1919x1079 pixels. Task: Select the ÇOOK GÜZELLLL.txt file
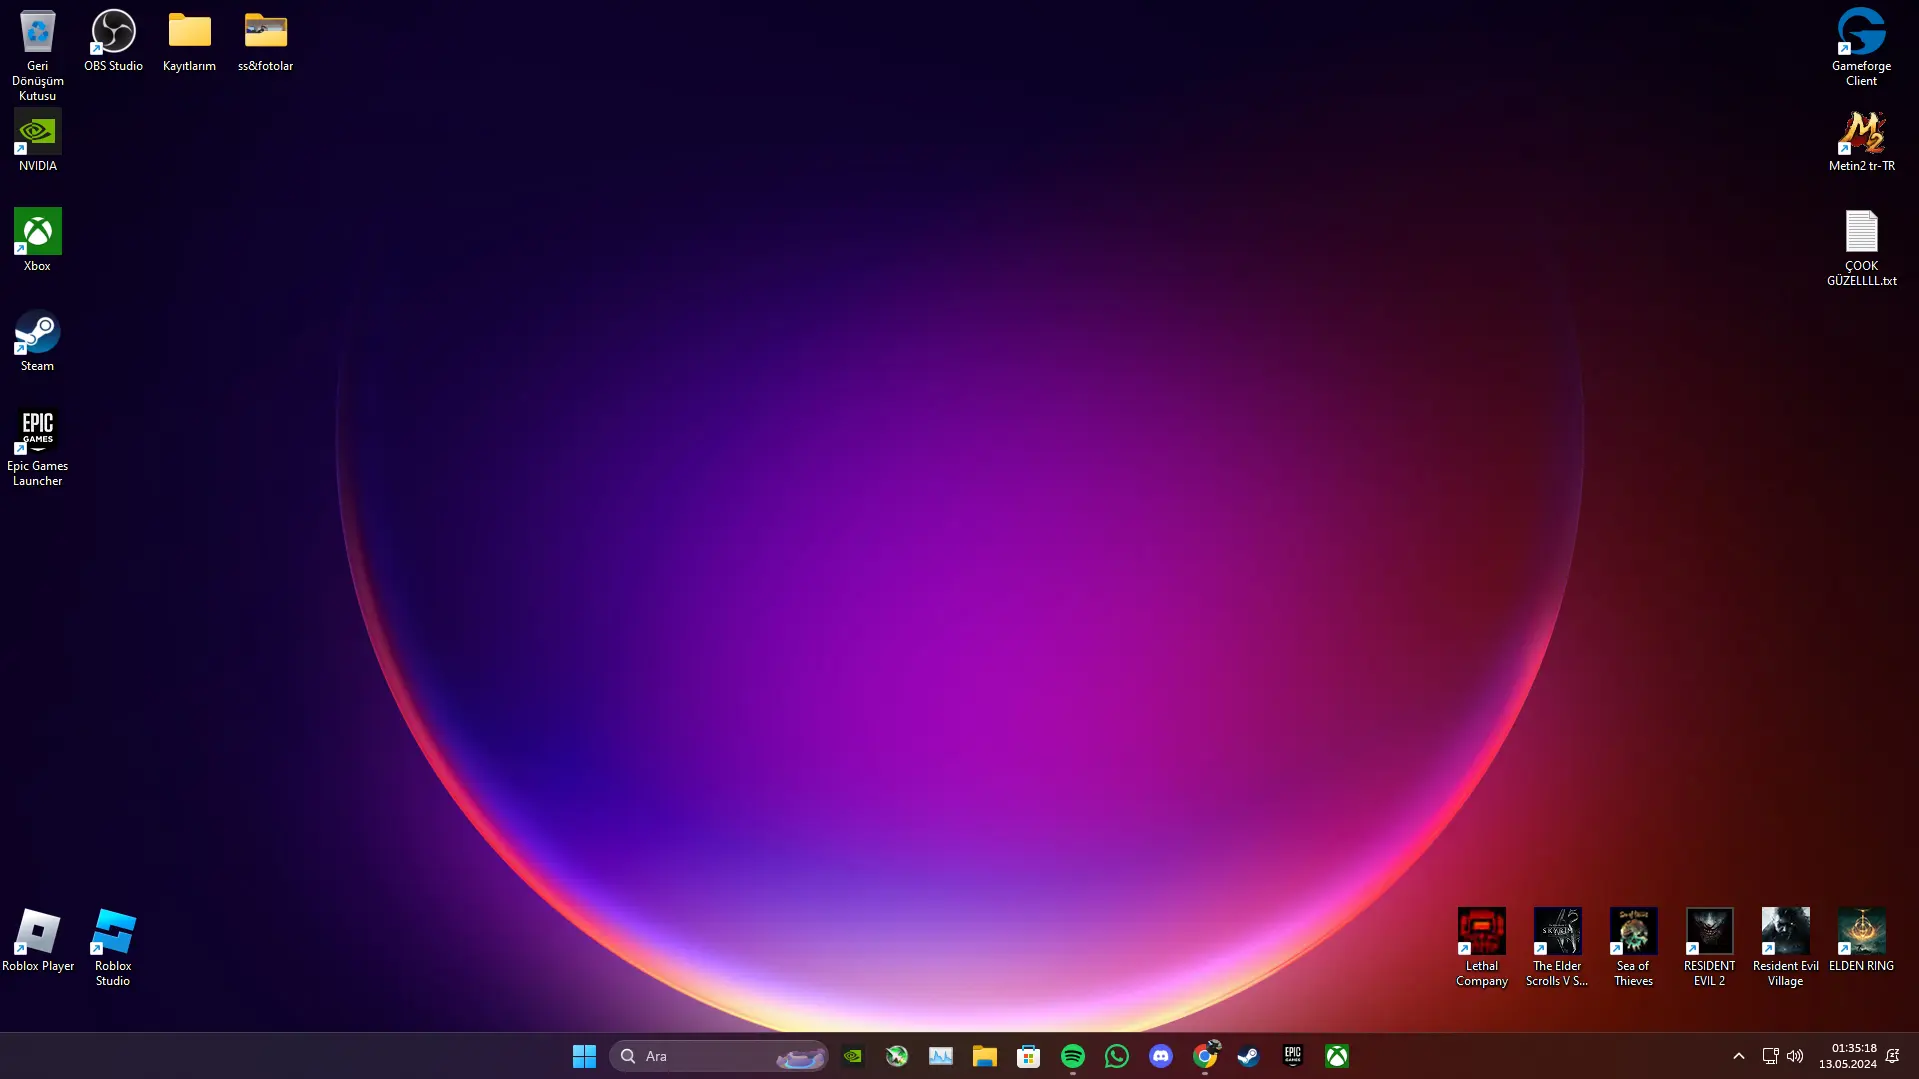(1861, 247)
